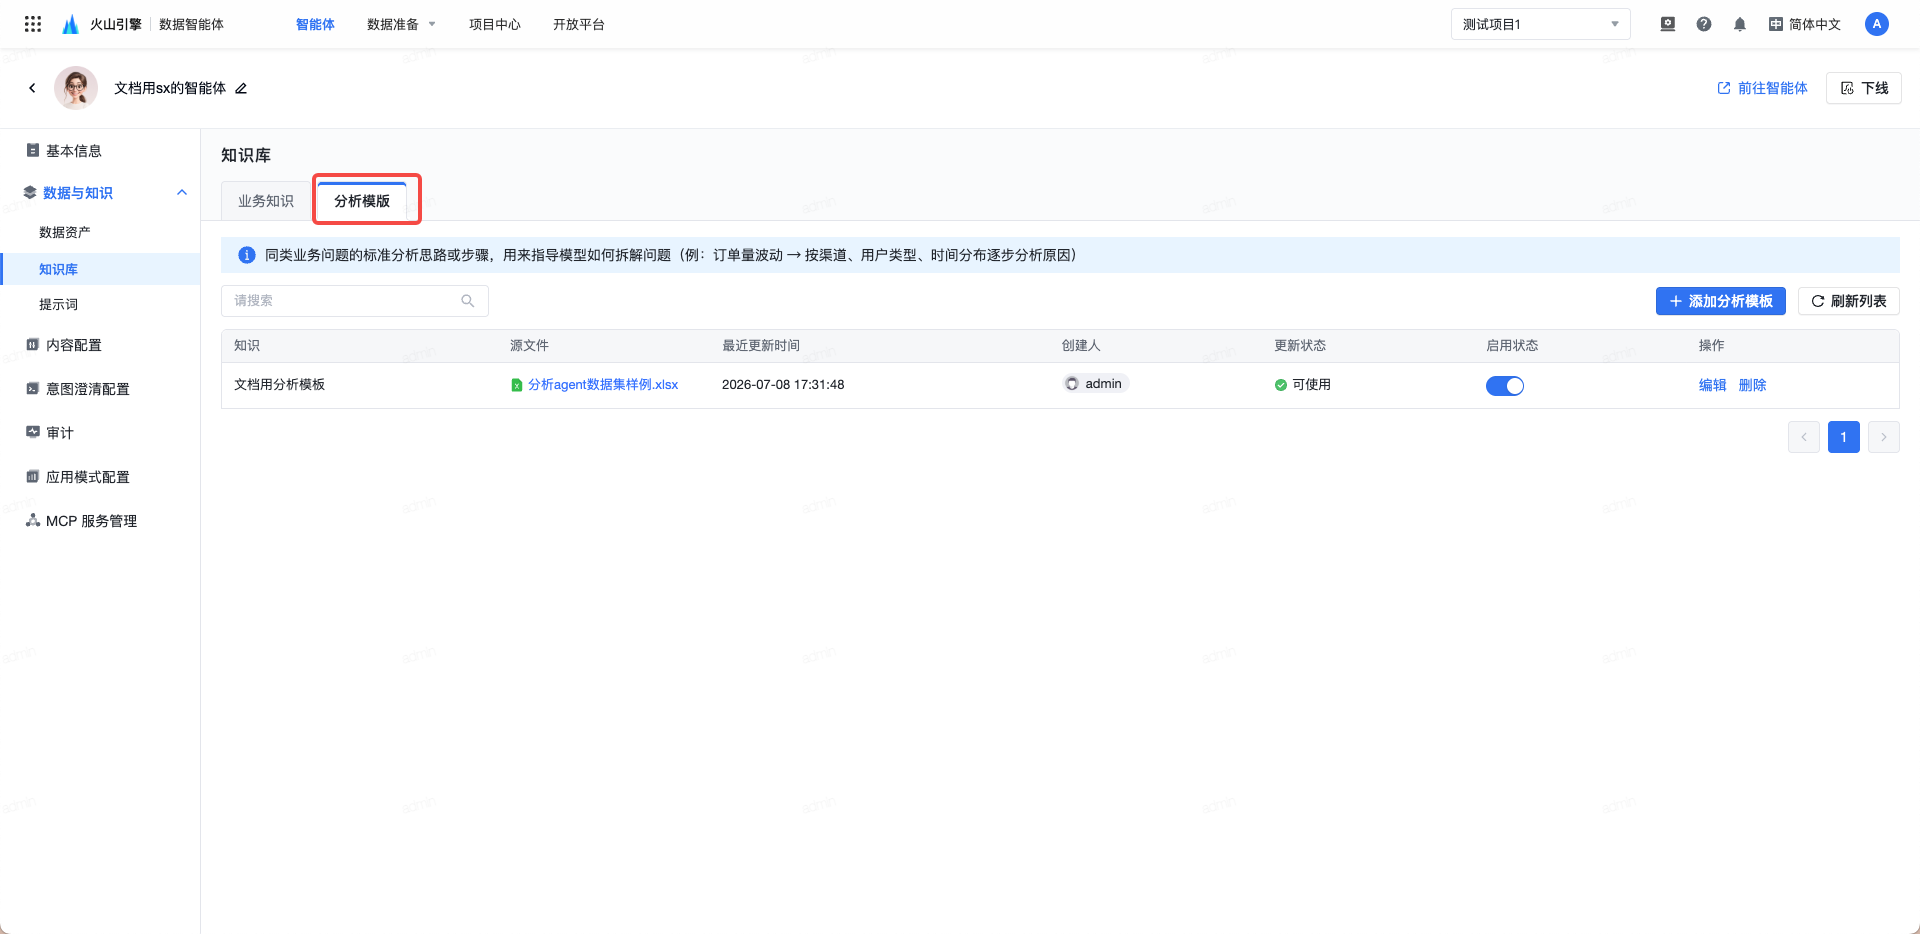The height and width of the screenshot is (934, 1920).
Task: Open the 开放平台 top menu
Action: [579, 24]
